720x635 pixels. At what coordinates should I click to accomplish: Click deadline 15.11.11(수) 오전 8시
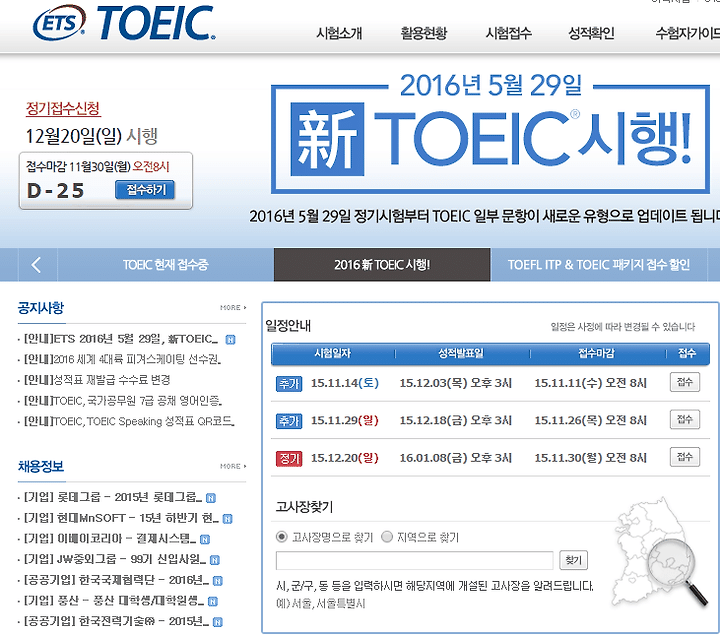point(591,383)
